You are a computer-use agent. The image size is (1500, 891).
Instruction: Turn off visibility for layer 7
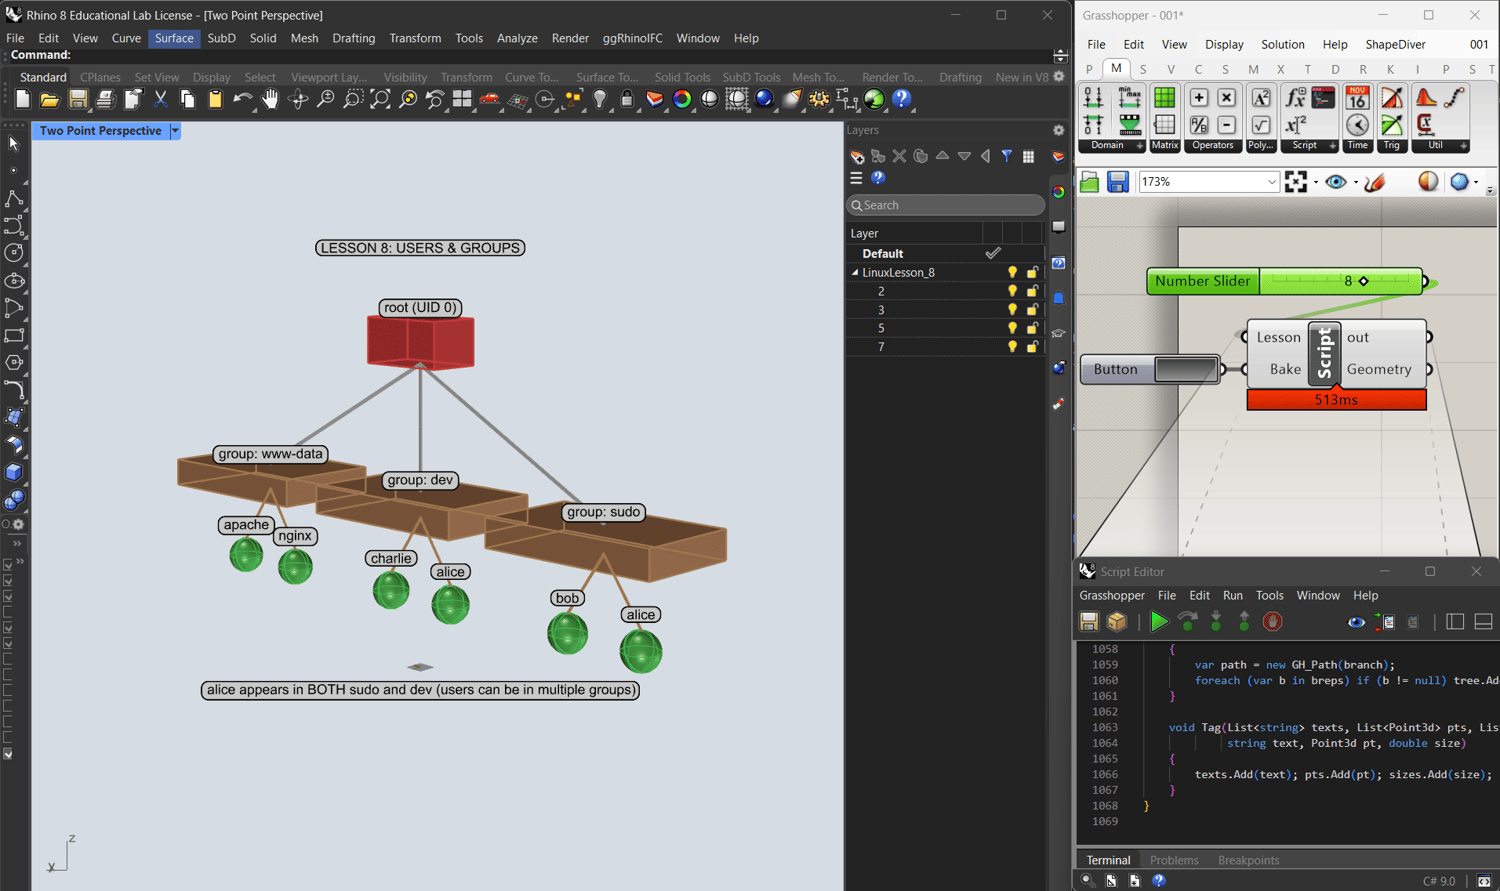pyautogui.click(x=1012, y=347)
